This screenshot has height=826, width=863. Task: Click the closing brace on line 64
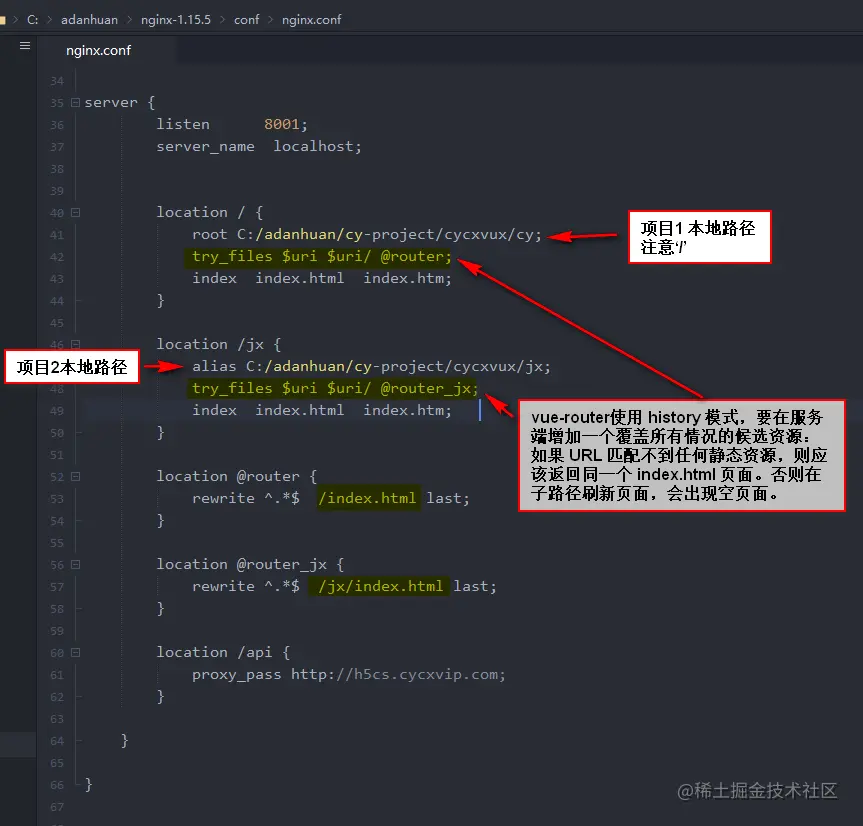click(125, 741)
